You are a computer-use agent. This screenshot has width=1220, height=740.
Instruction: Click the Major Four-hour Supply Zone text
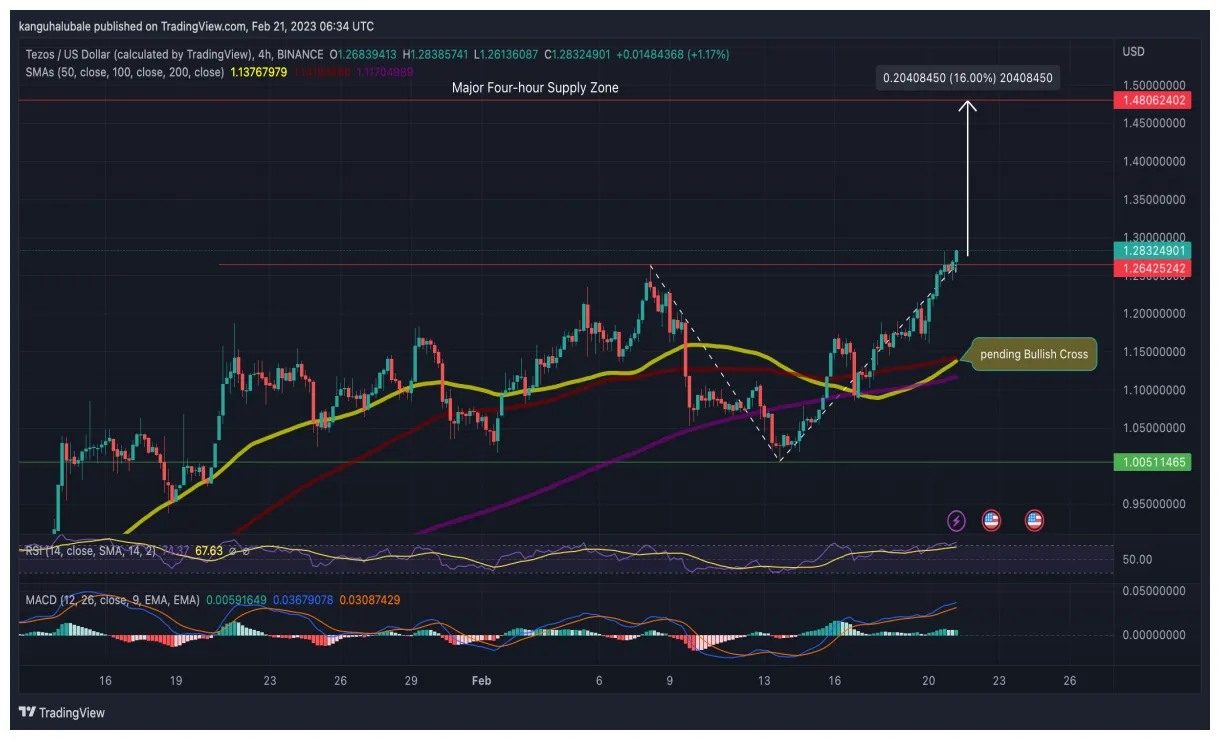[536, 88]
